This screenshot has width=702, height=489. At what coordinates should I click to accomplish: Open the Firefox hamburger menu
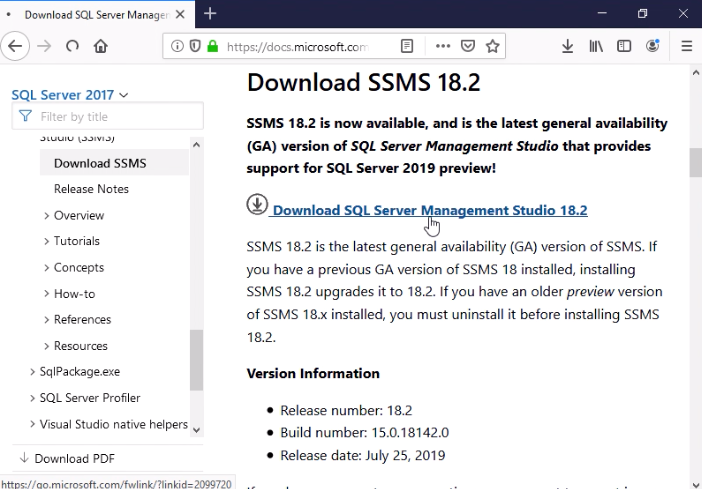[687, 46]
